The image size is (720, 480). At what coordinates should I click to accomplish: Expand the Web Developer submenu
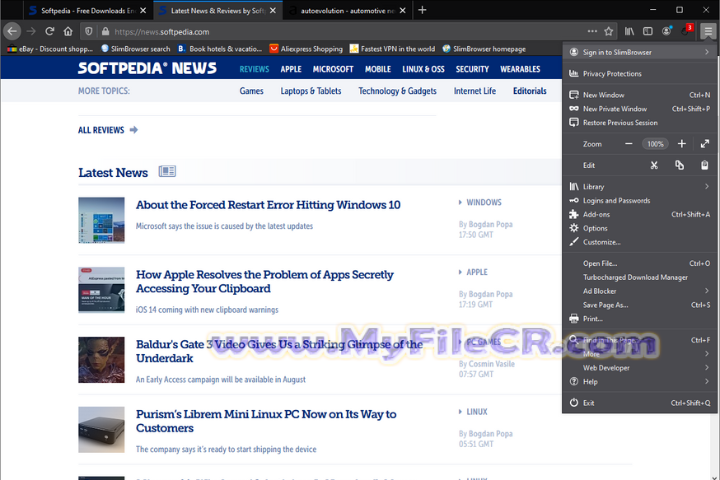click(x=640, y=368)
